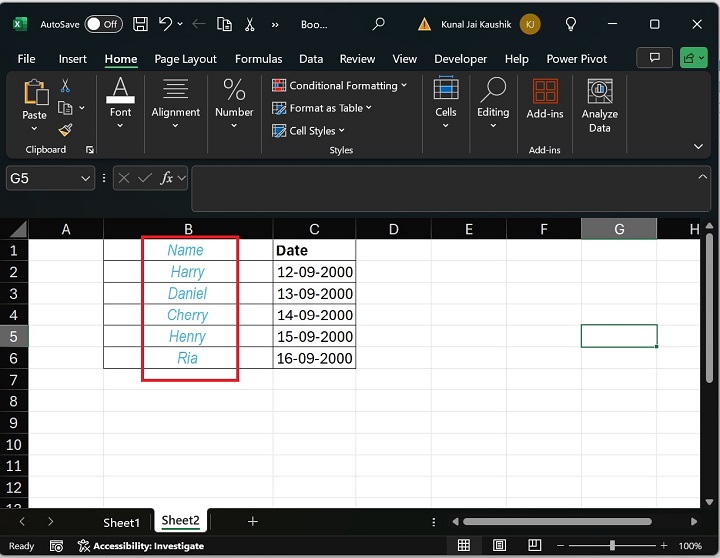Screen dimensions: 720x558
Task: Click the zoom slider handle
Action: click(x=612, y=546)
